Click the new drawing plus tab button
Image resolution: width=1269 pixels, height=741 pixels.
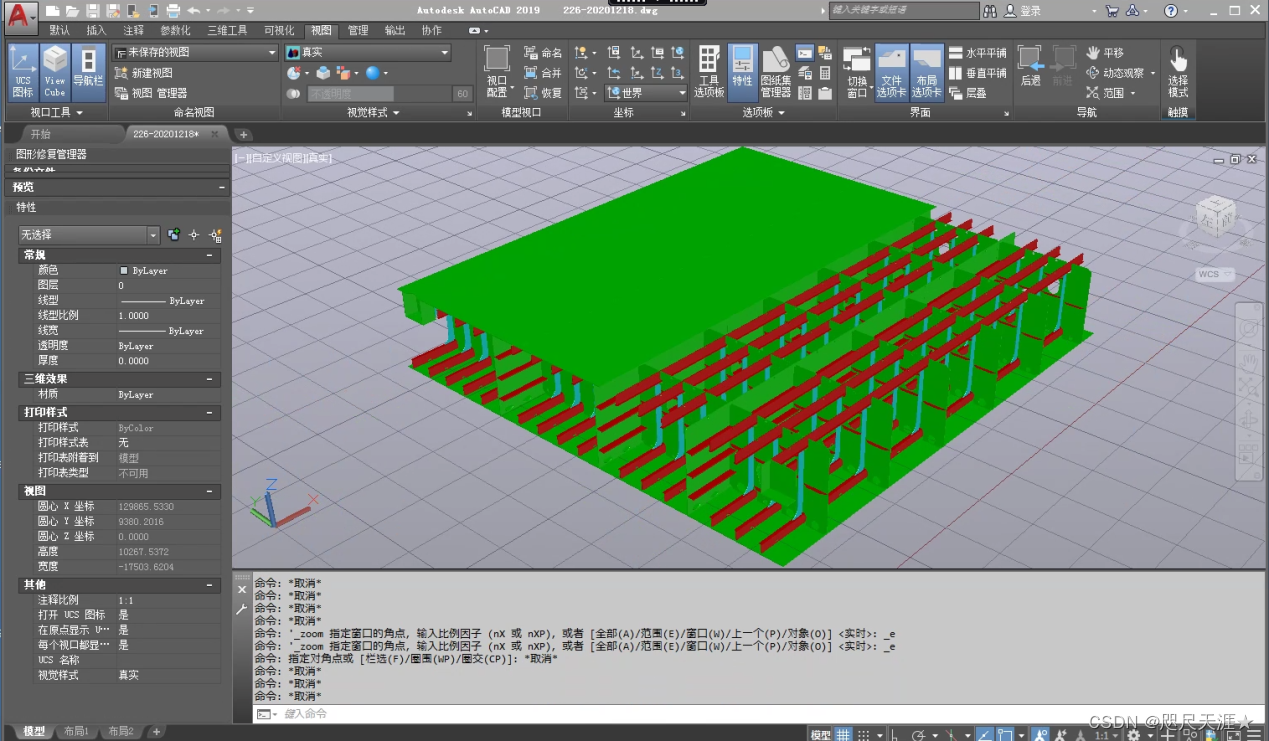(x=243, y=134)
